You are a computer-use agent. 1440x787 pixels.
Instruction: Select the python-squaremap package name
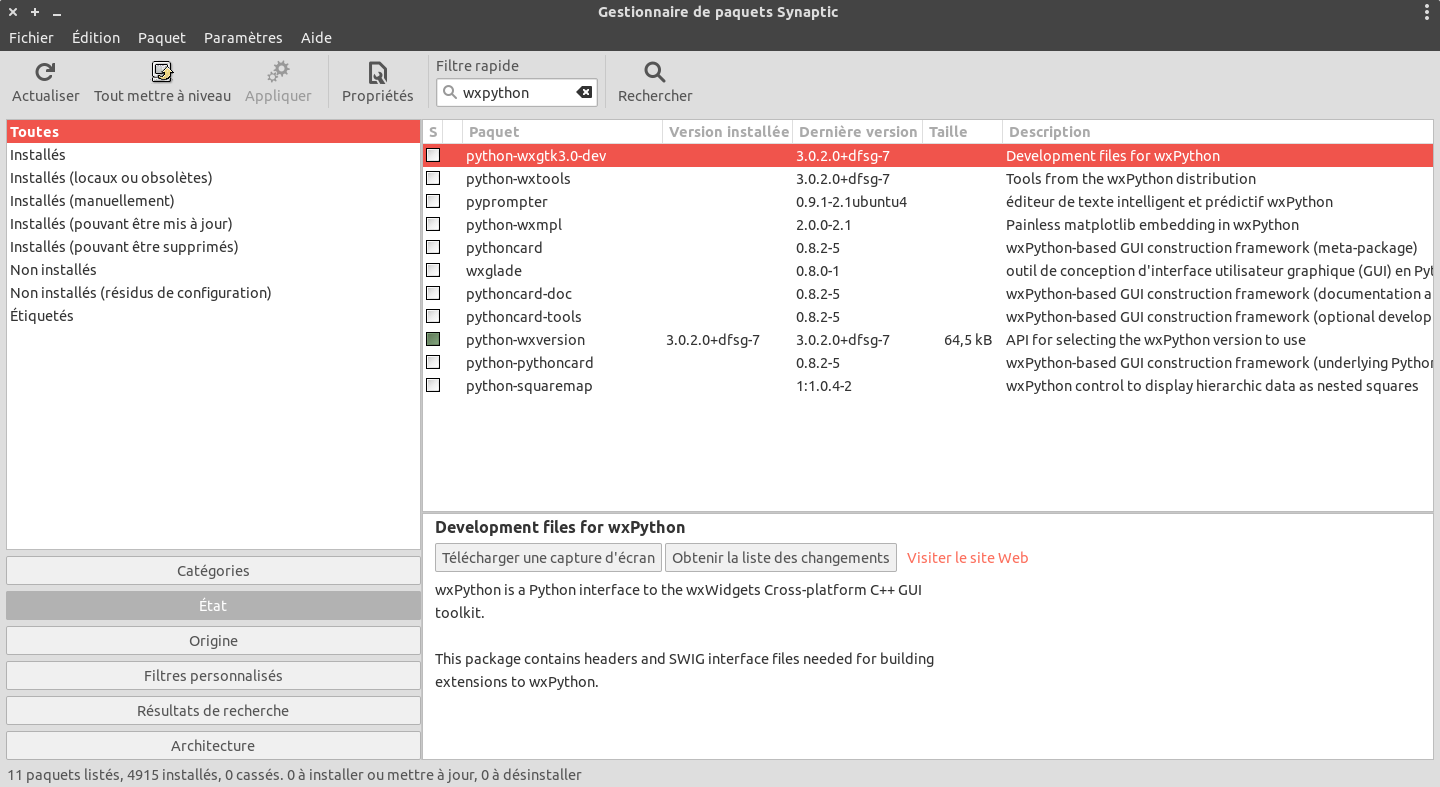tap(529, 386)
